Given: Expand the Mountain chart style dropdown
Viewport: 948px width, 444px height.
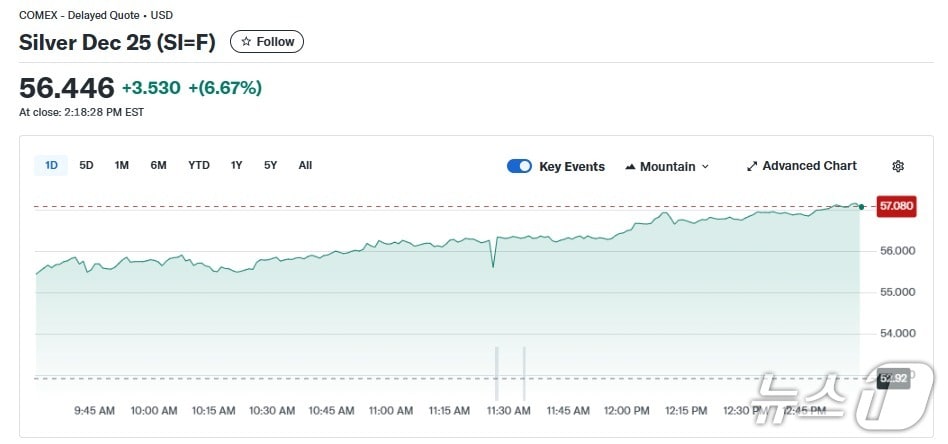Looking at the screenshot, I should 704,167.
